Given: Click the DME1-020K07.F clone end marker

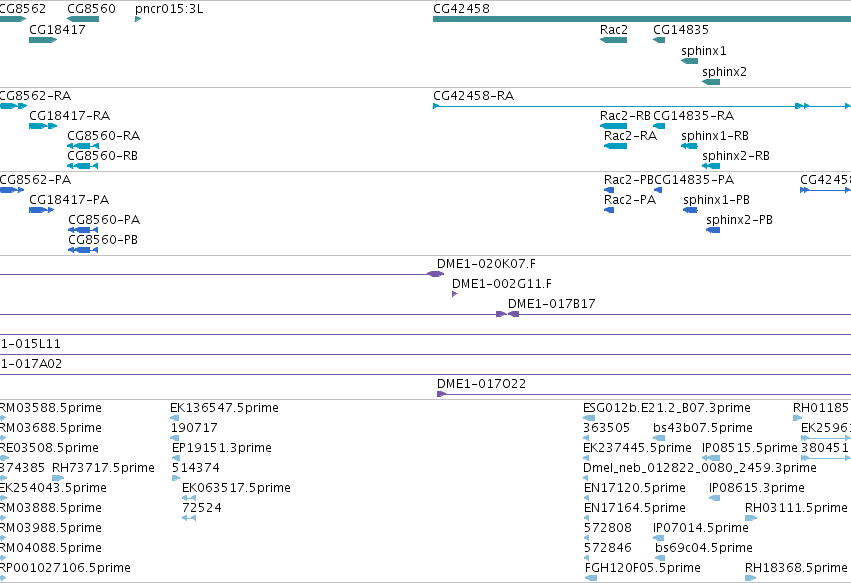Looking at the screenshot, I should click(x=436, y=274).
